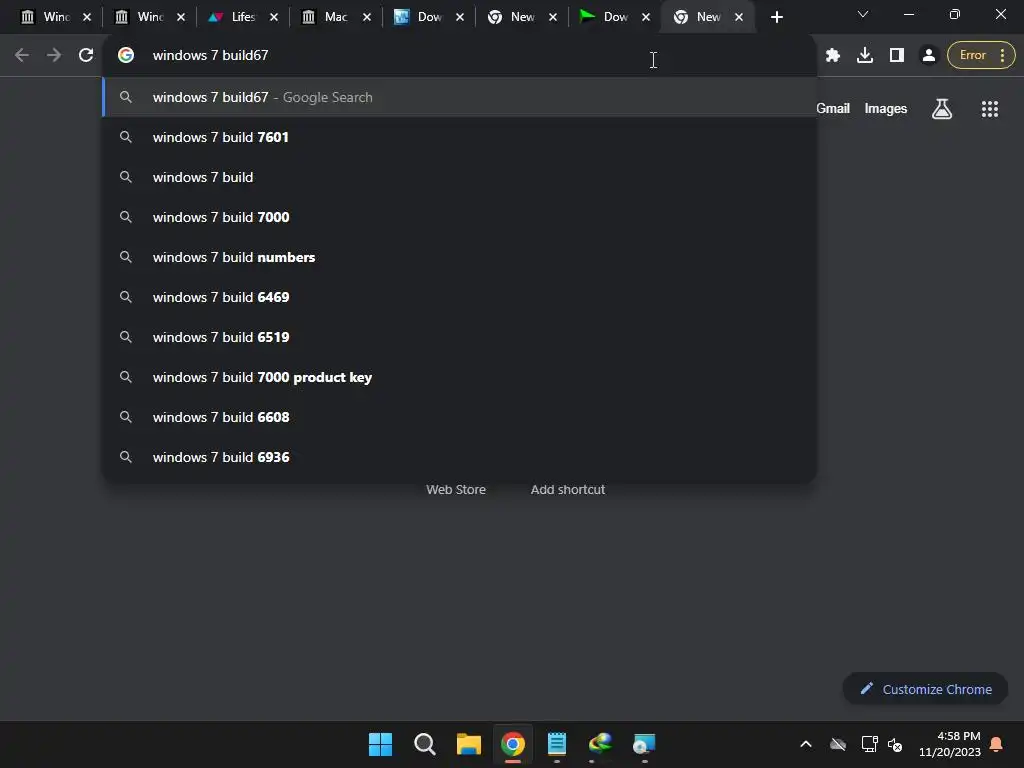
Task: Open the disc setup taskbar icon
Action: pos(644,744)
